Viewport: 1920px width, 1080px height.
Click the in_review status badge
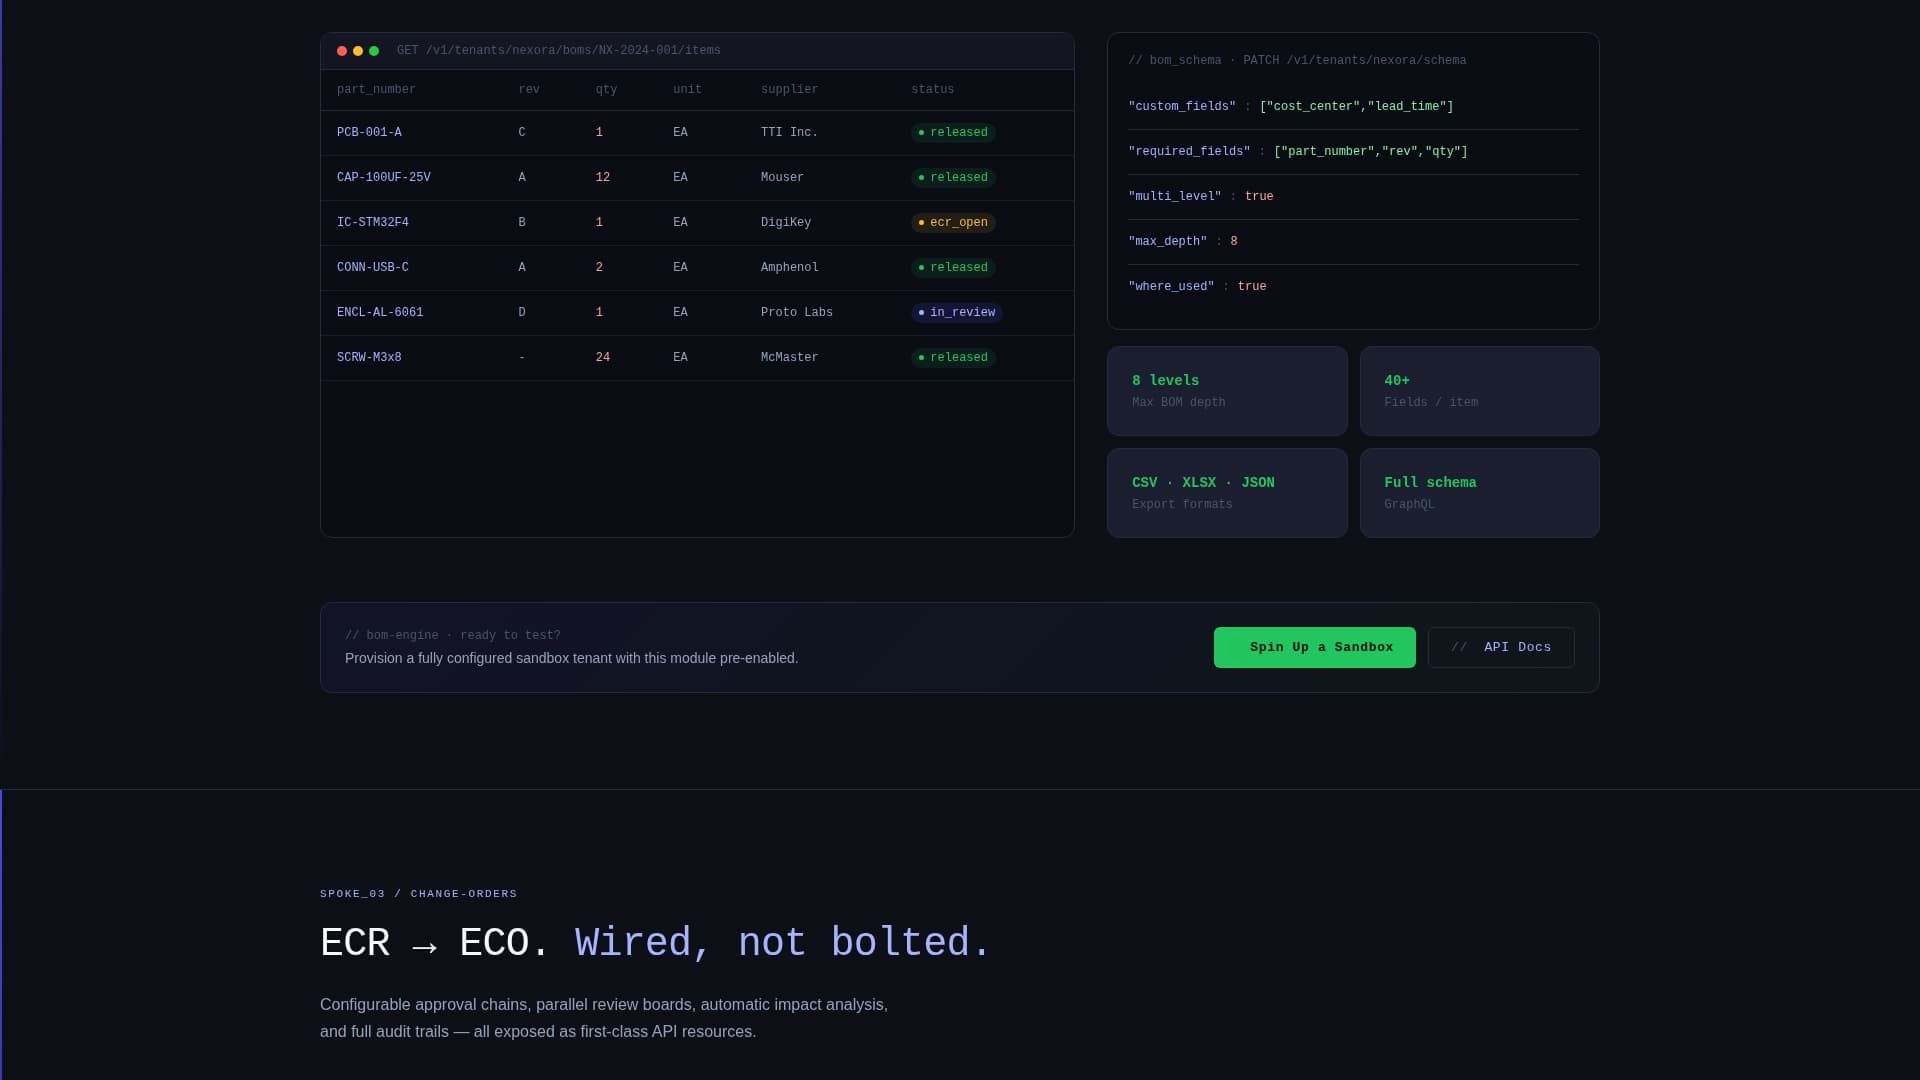[956, 313]
